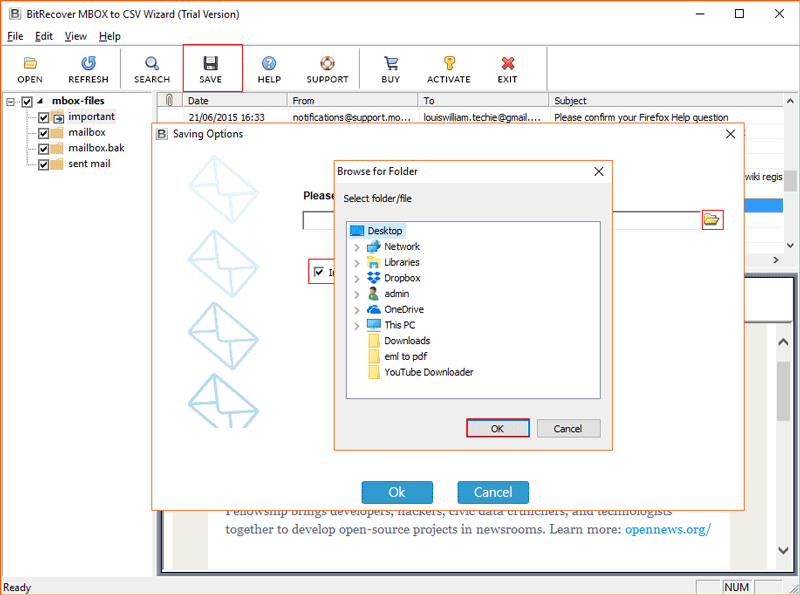The image size is (800, 595).
Task: Click the Refresh toolbar icon
Action: [x=88, y=63]
